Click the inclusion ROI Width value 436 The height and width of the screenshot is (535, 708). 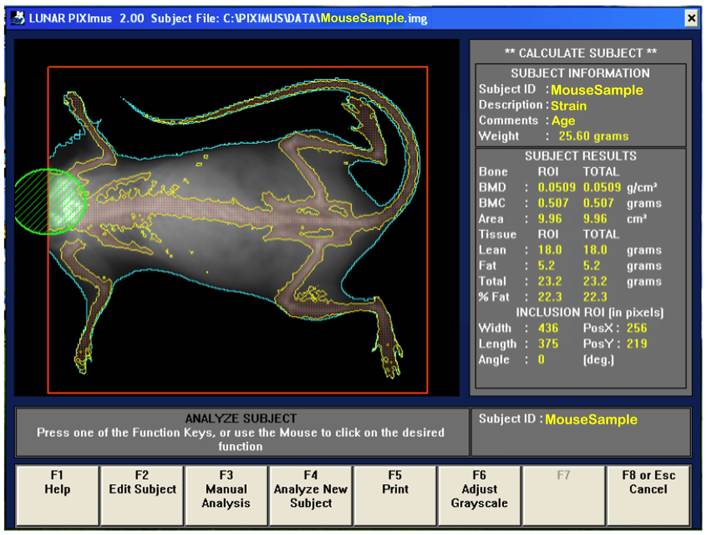(x=548, y=328)
